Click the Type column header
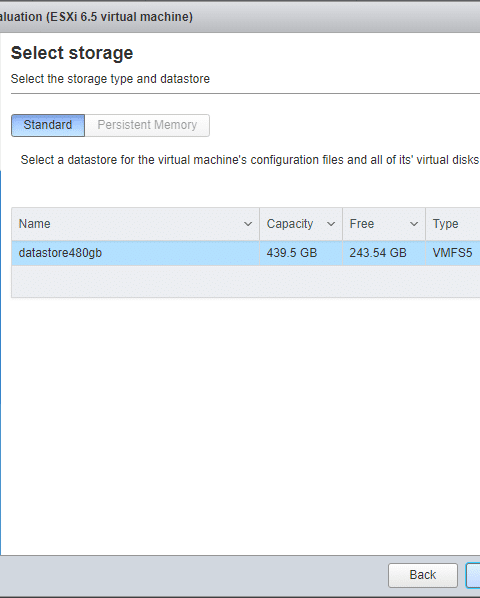Screen dimensions: 480x598 click(x=453, y=224)
